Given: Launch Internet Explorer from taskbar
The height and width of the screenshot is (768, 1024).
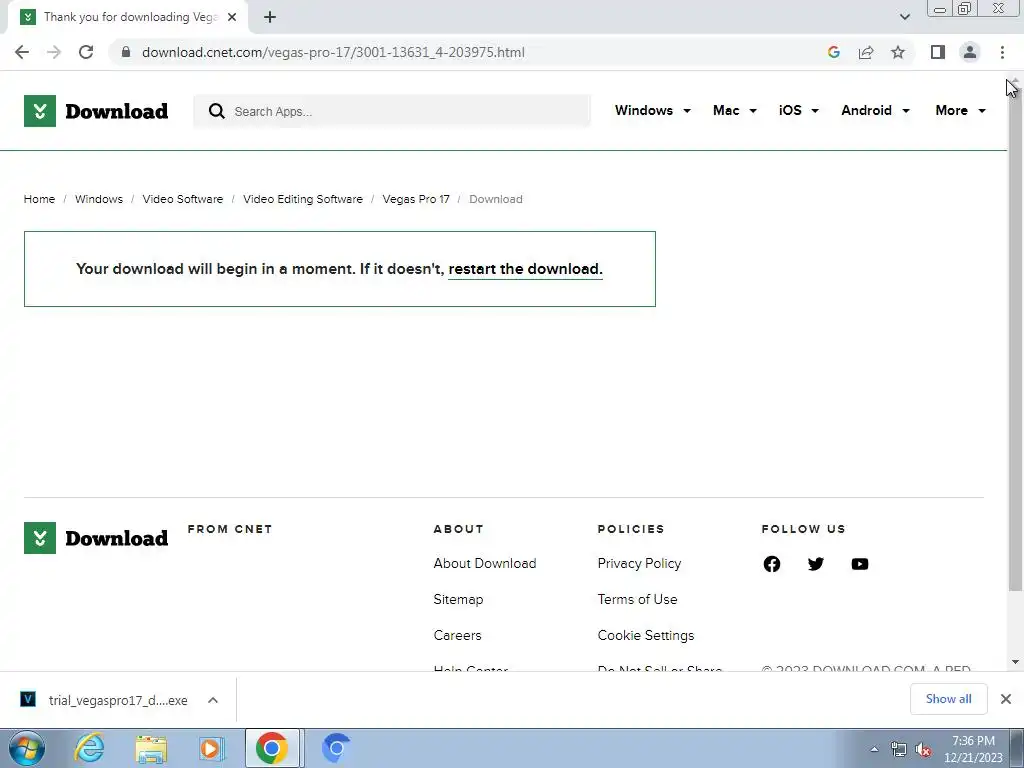Looking at the screenshot, I should tap(89, 748).
